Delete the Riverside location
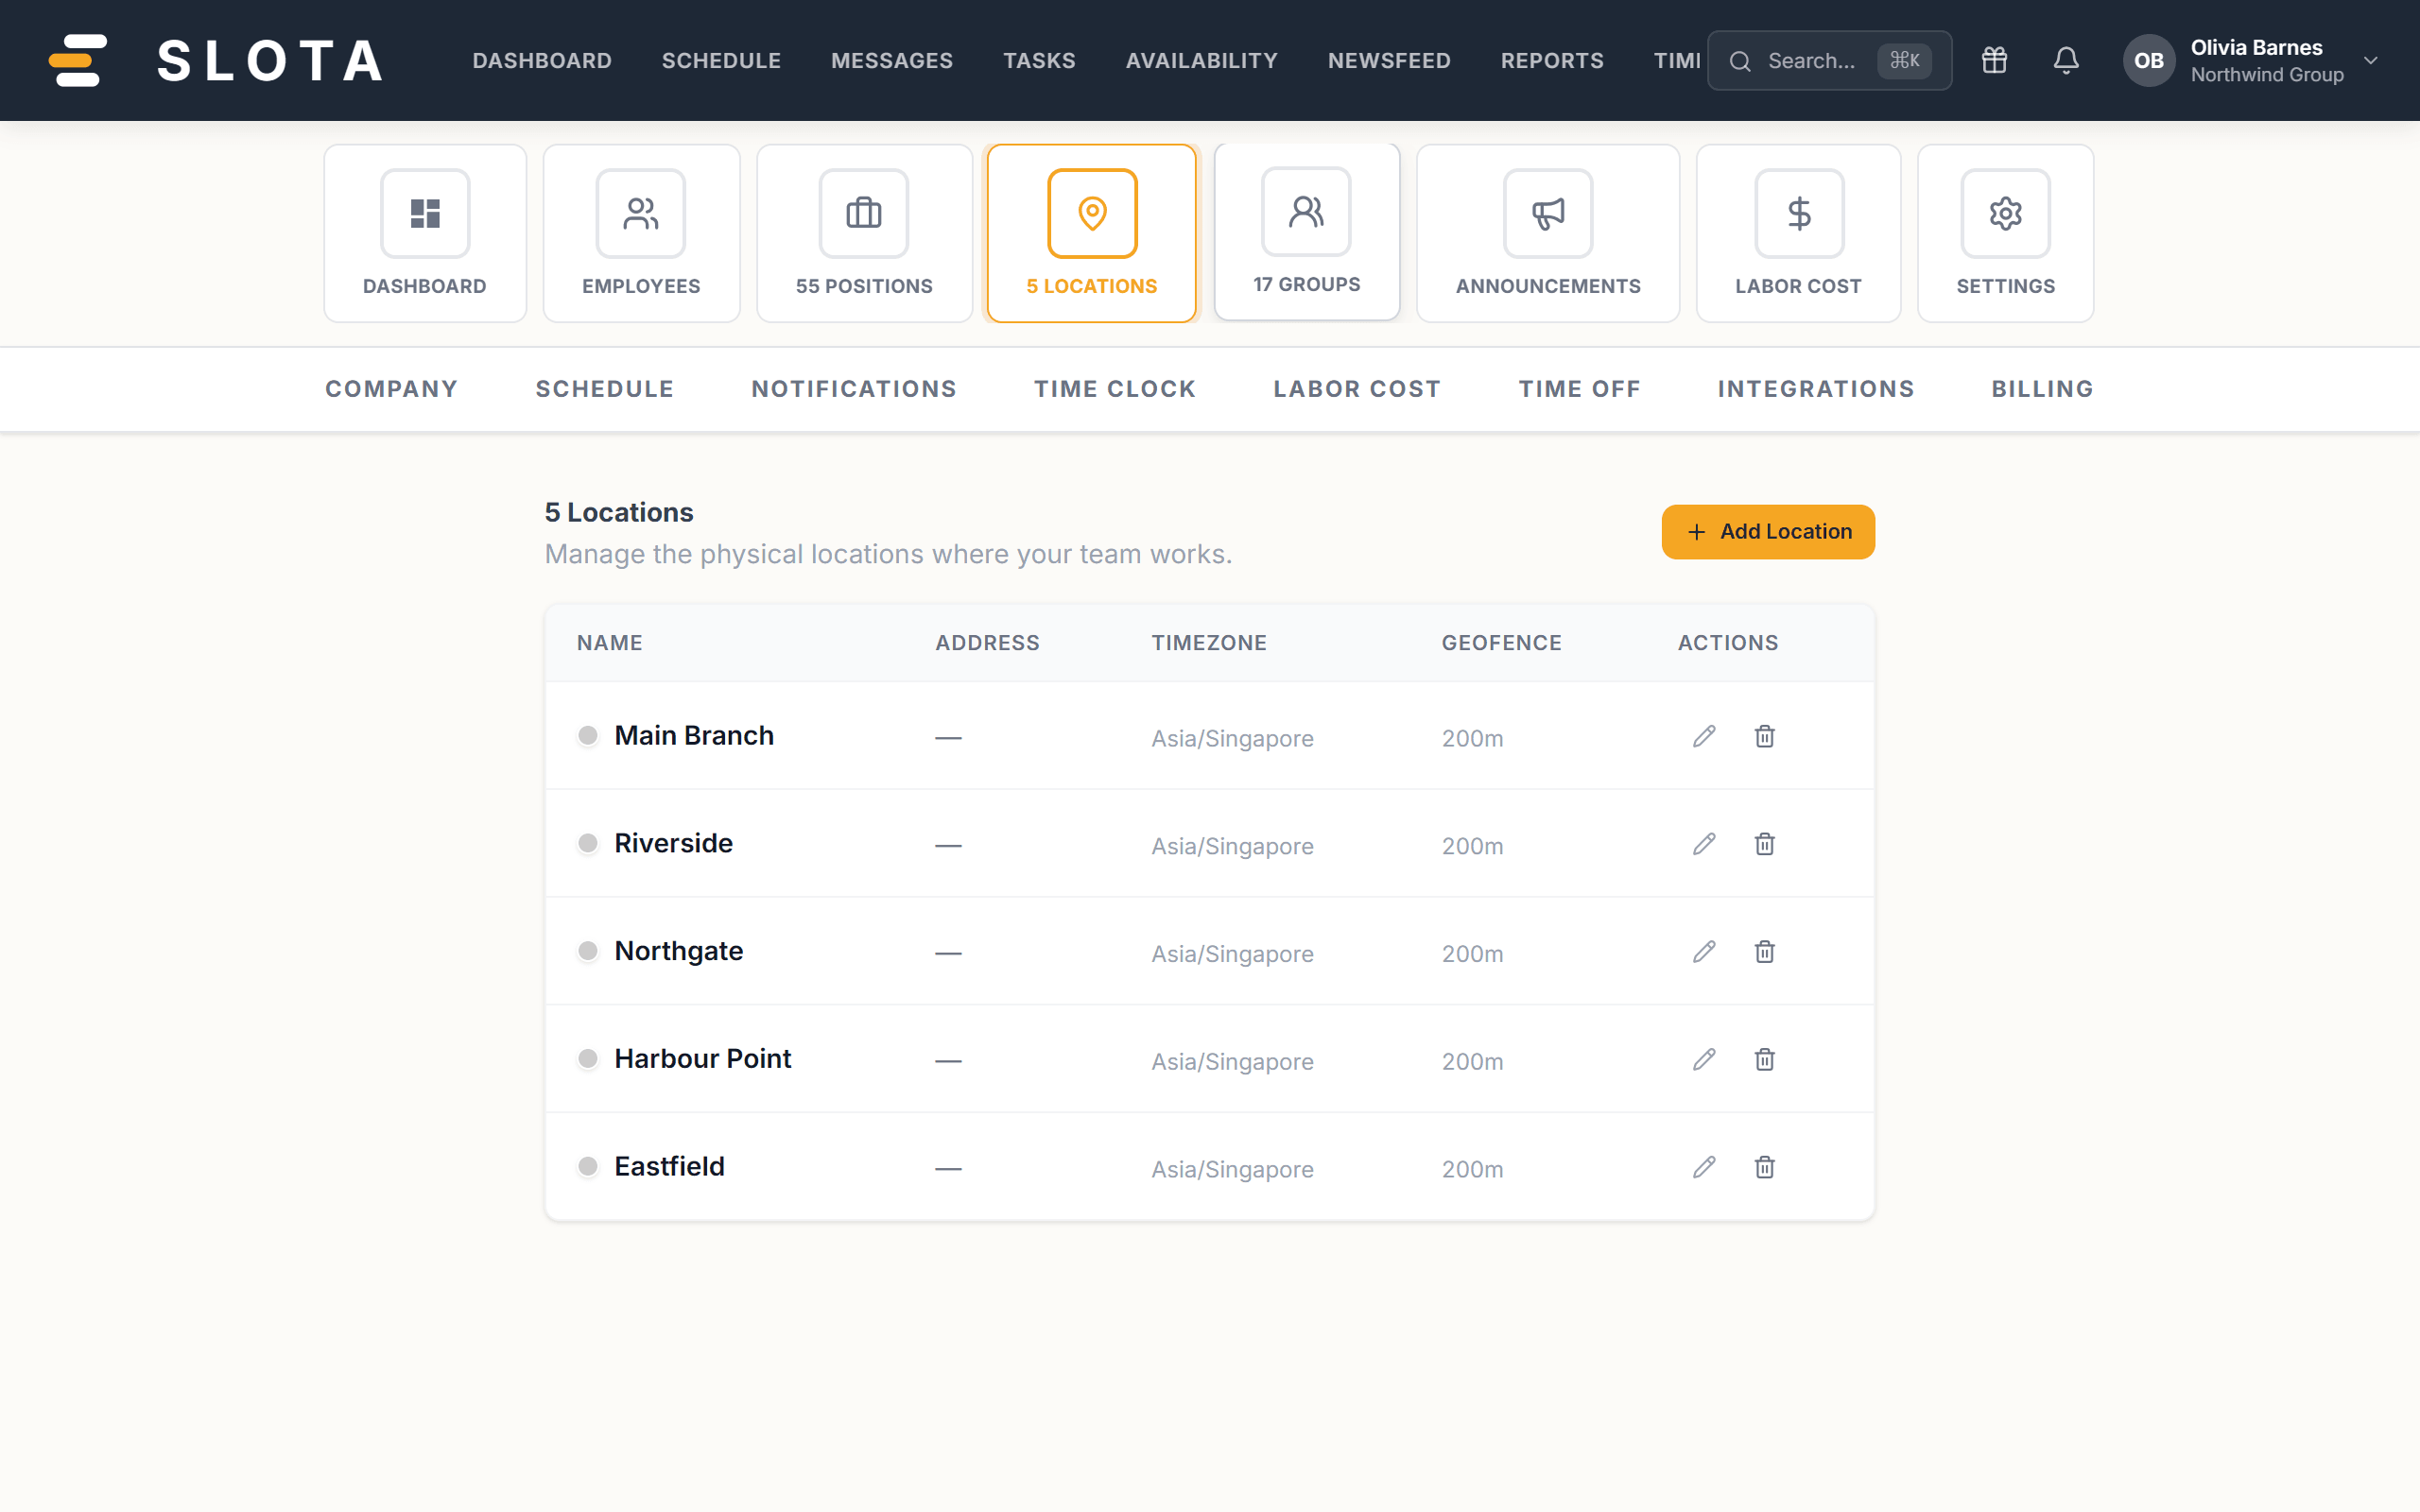This screenshot has height=1512, width=2420. coord(1764,844)
